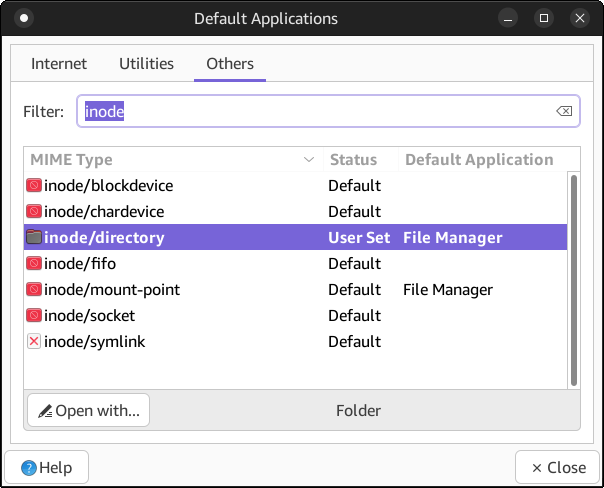Image resolution: width=604 pixels, height=488 pixels.
Task: Select the inode/fifo row text
Action: [x=80, y=263]
